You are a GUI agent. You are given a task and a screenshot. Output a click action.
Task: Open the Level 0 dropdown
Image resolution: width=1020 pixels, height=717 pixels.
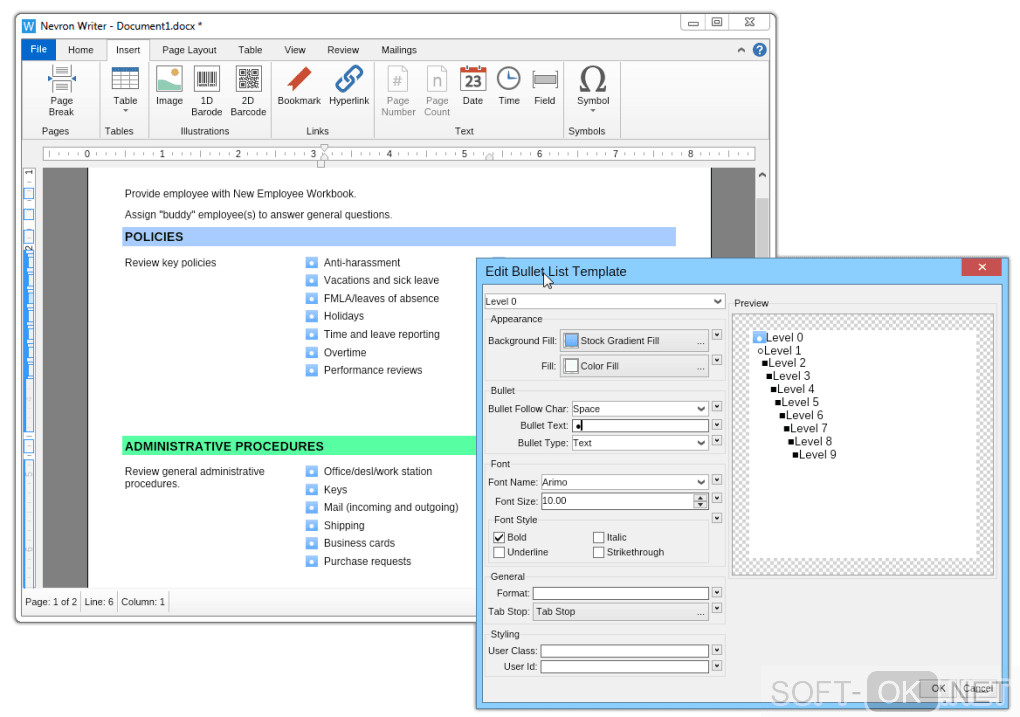604,301
